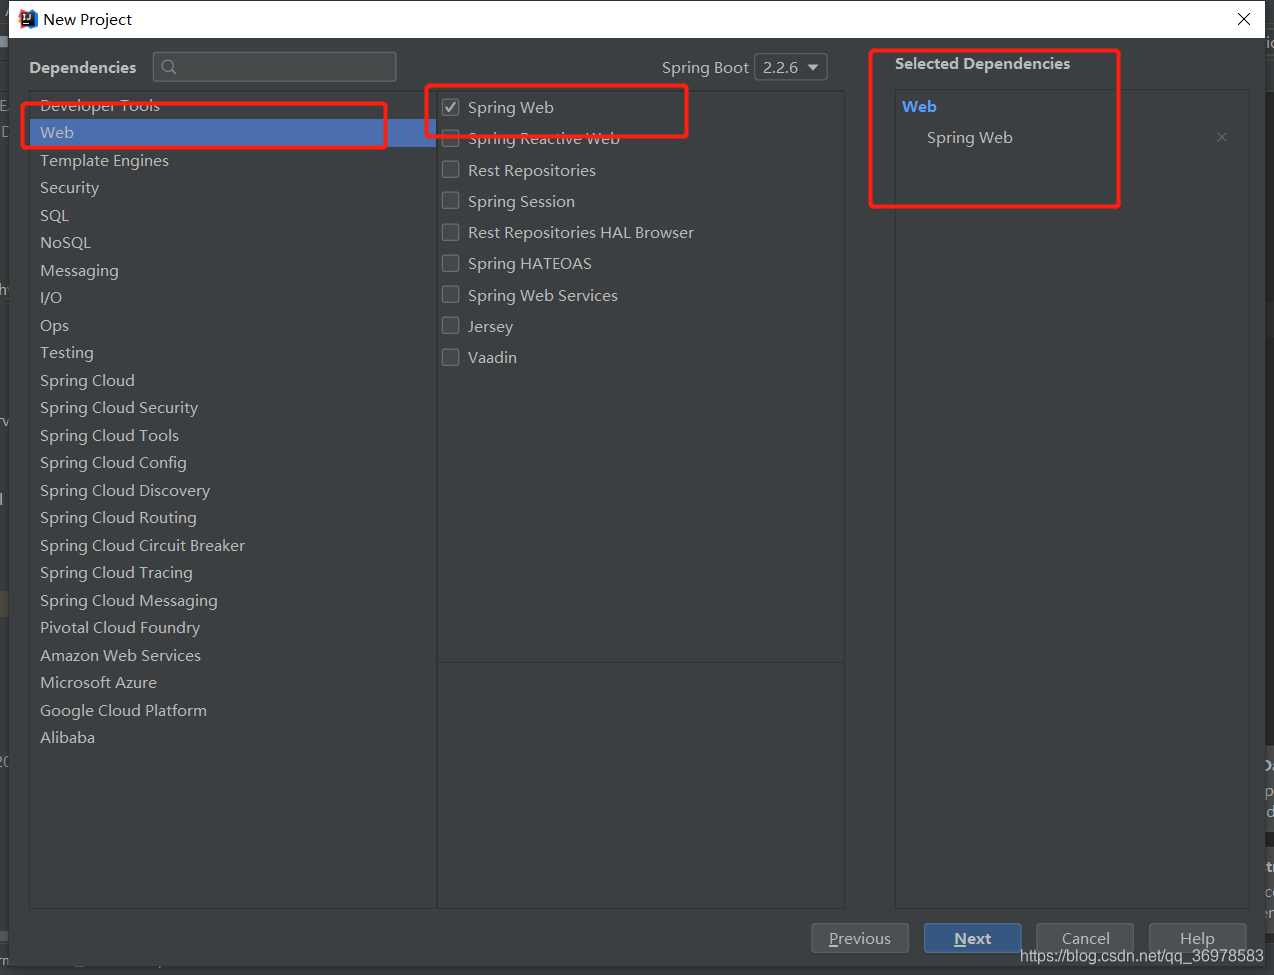This screenshot has width=1274, height=975.
Task: Open the Microsoft Azure category
Action: pyautogui.click(x=233, y=683)
